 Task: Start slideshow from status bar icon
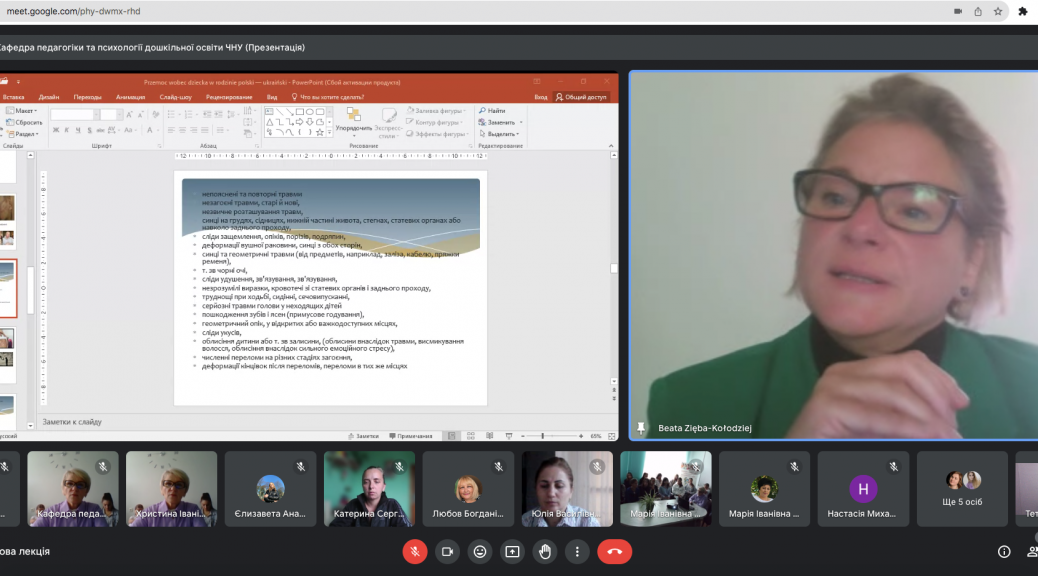point(508,436)
